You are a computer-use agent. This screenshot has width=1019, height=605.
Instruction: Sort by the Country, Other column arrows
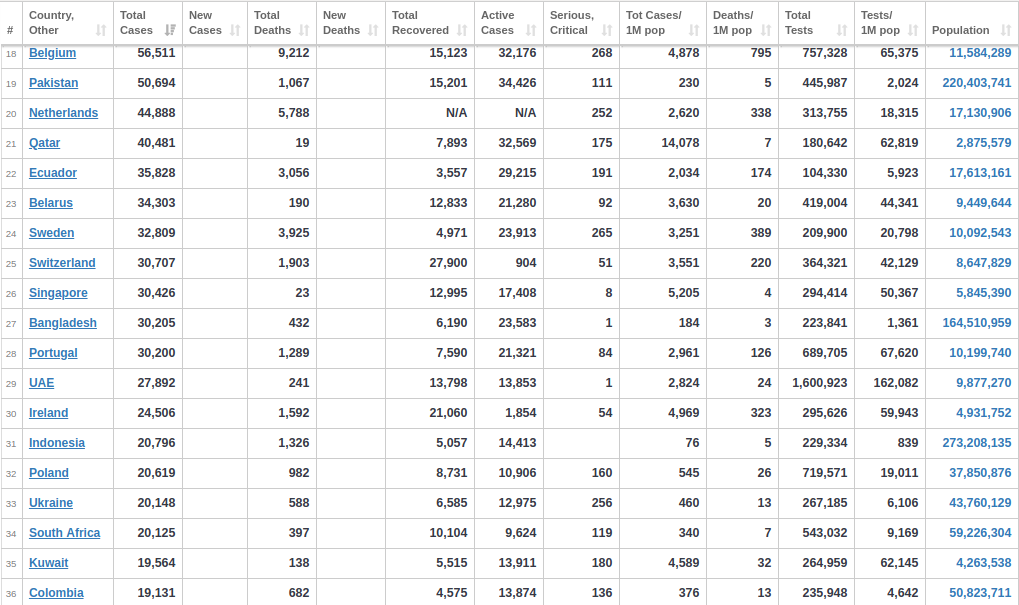coord(101,30)
